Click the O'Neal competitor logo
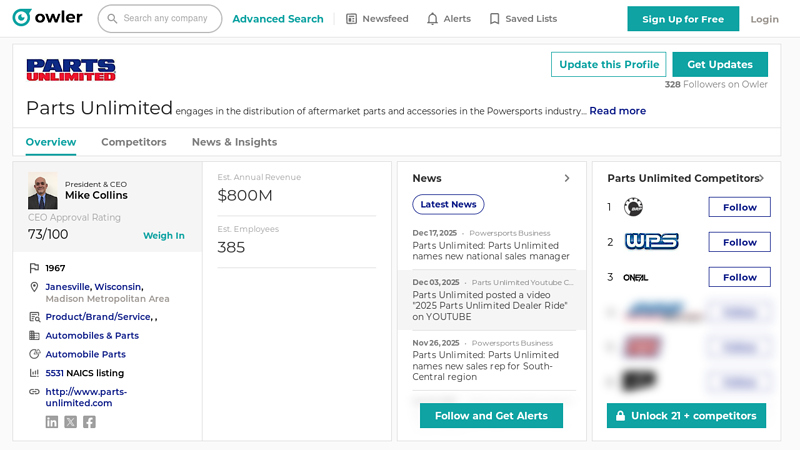The width and height of the screenshot is (800, 450). [636, 277]
